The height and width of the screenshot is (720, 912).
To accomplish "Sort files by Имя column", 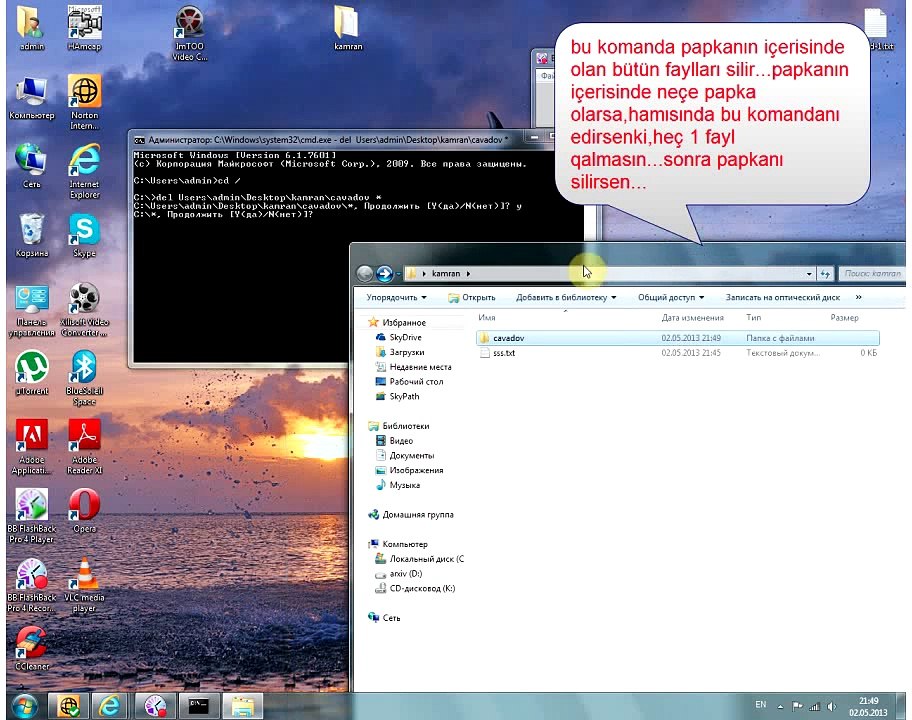I will [487, 318].
